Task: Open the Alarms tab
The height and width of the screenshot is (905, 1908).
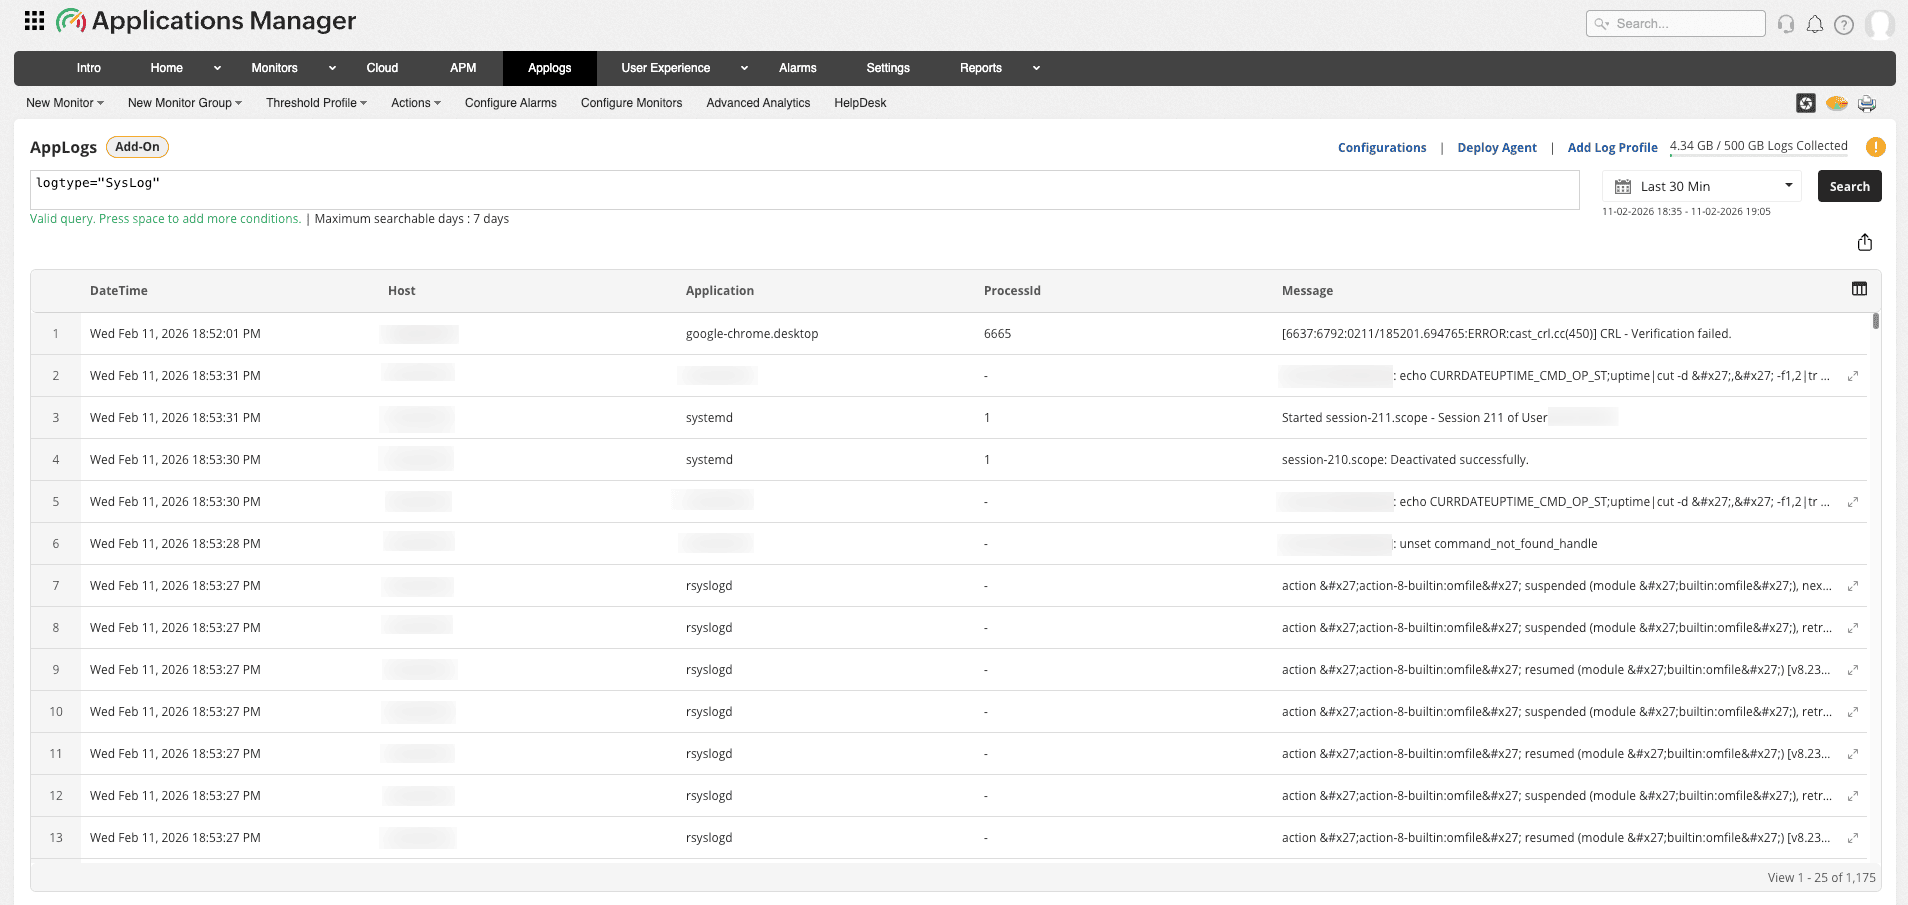Action: tap(797, 68)
